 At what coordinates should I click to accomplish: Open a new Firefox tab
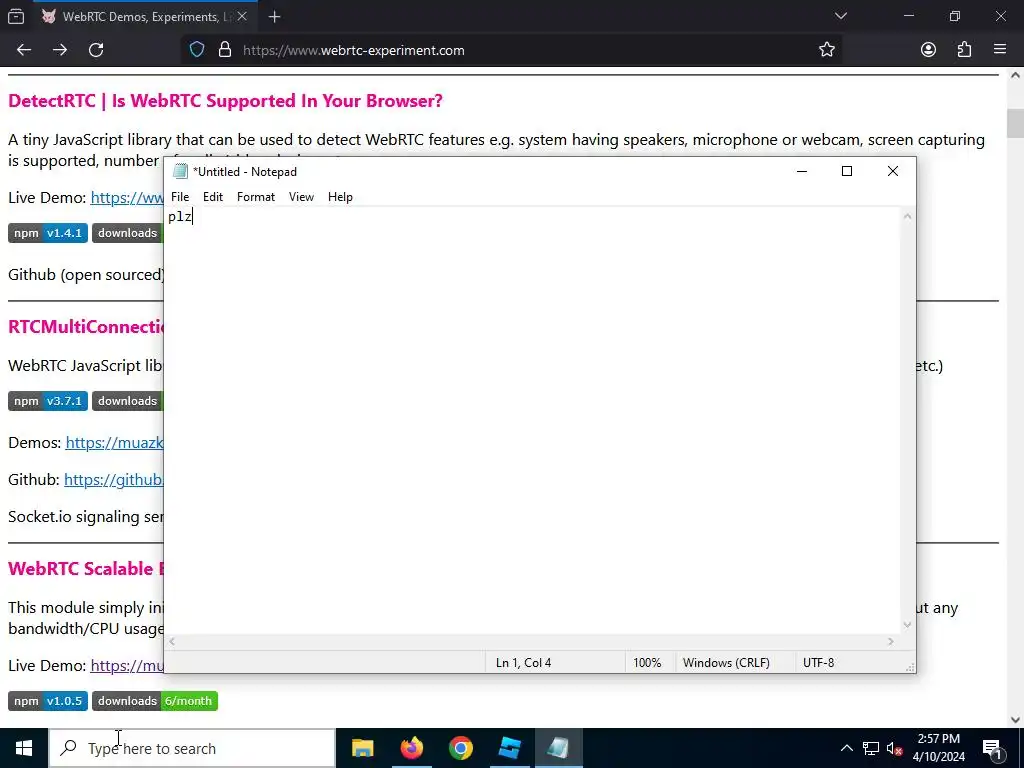[x=274, y=17]
